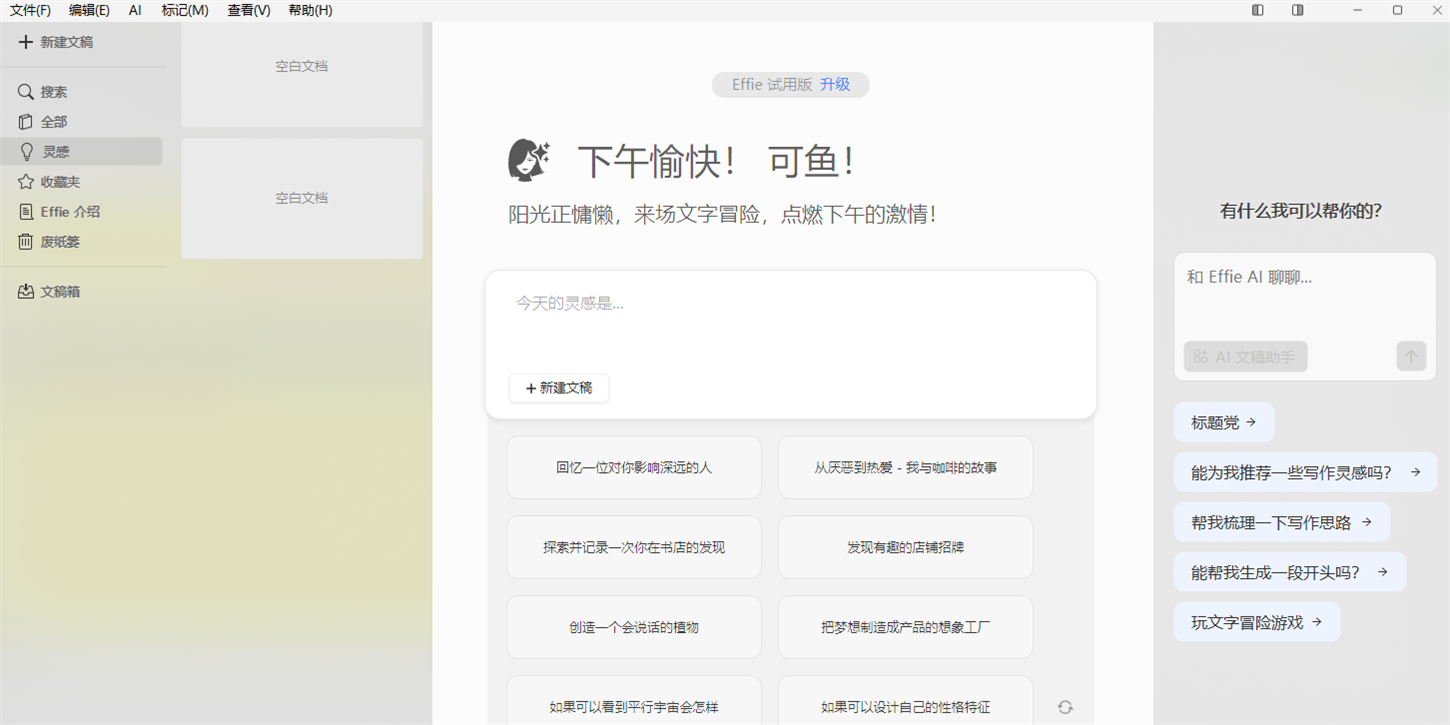Open the 回忆一位对你影响深远的人 prompt card
This screenshot has width=1450, height=725.
pyautogui.click(x=634, y=467)
